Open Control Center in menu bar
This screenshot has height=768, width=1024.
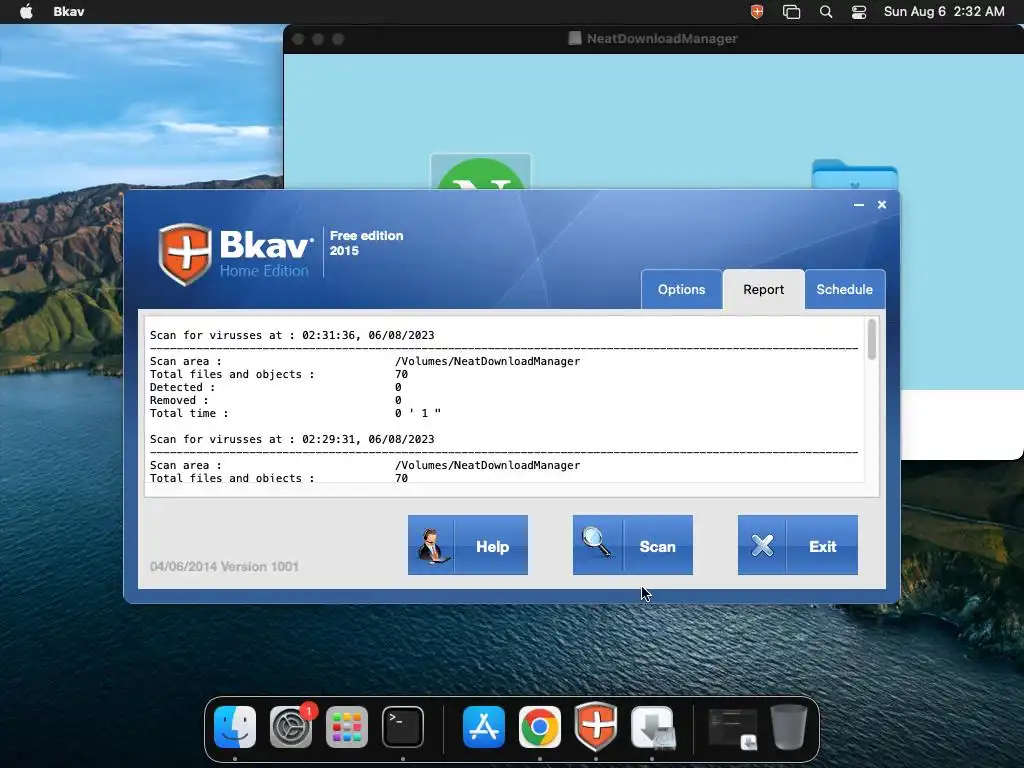(x=859, y=12)
